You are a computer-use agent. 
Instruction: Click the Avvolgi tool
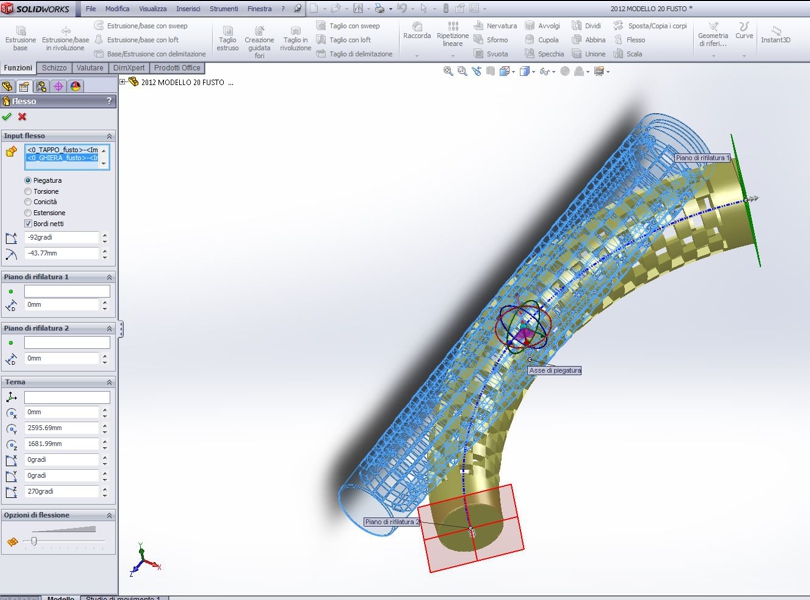point(542,25)
